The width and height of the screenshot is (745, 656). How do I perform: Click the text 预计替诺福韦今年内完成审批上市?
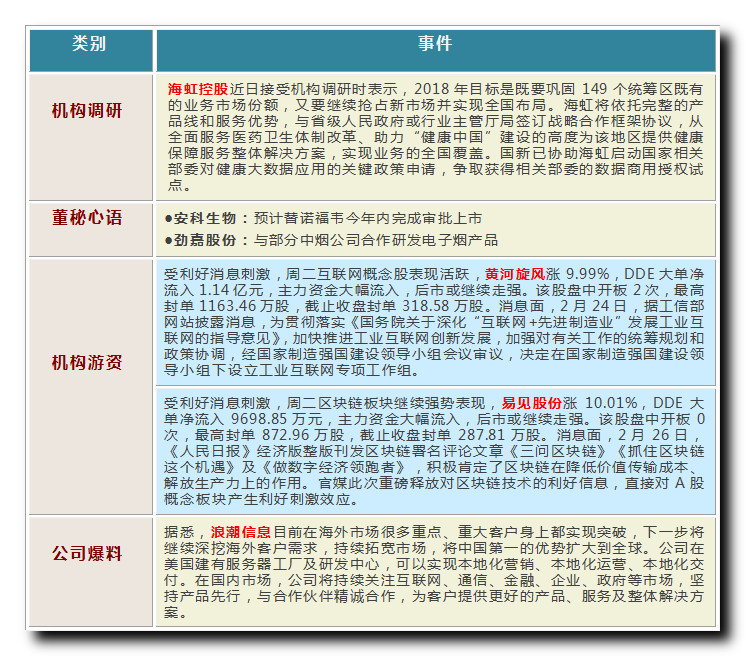tap(368, 219)
